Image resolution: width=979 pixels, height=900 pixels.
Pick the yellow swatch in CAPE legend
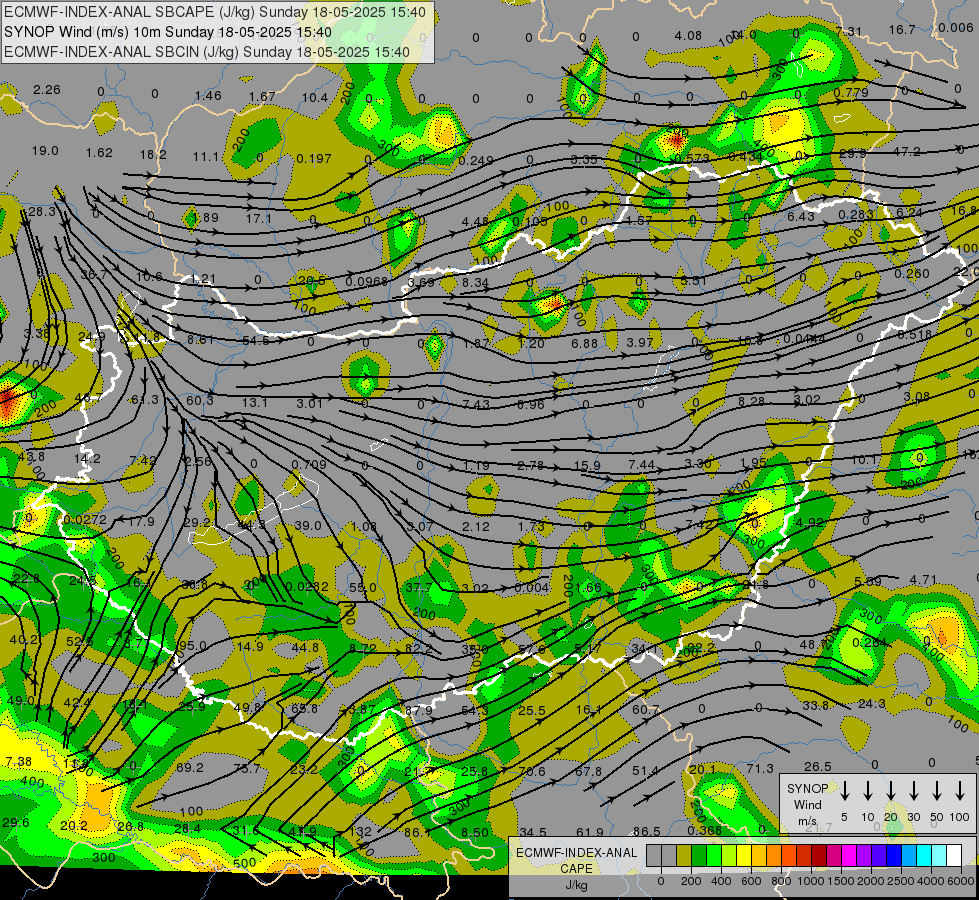(744, 855)
